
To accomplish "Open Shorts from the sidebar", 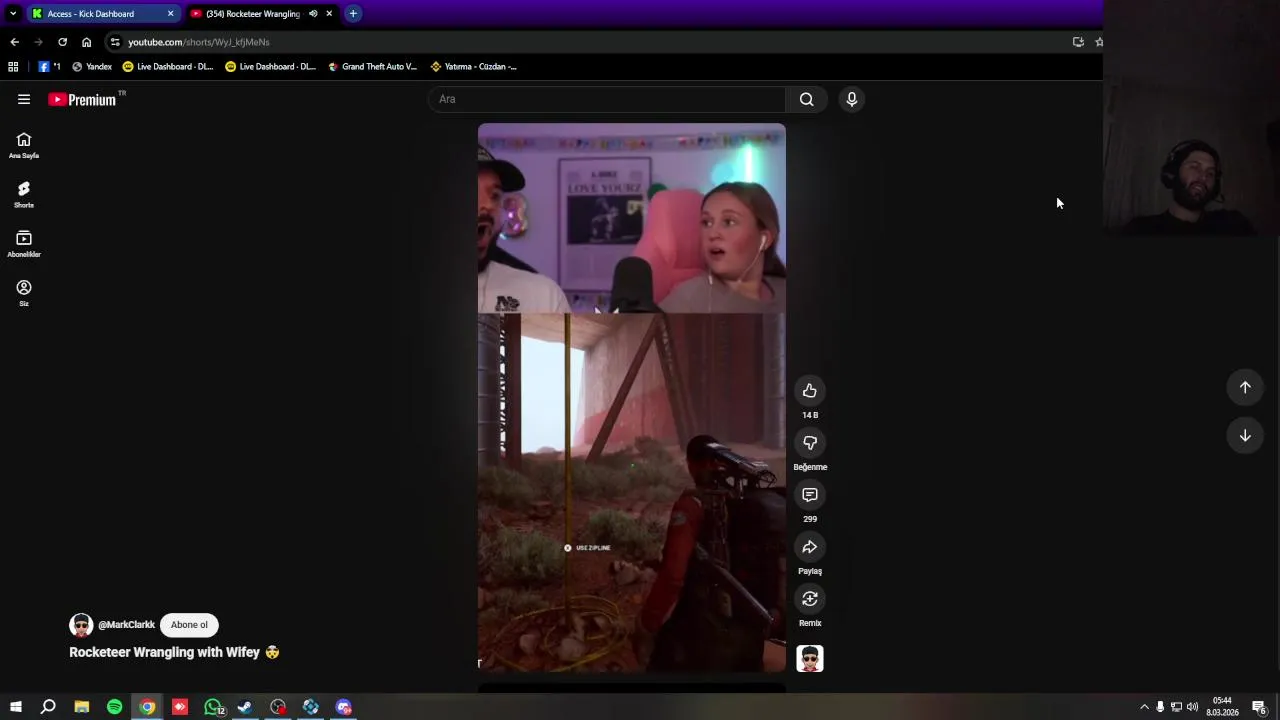I will [x=24, y=194].
